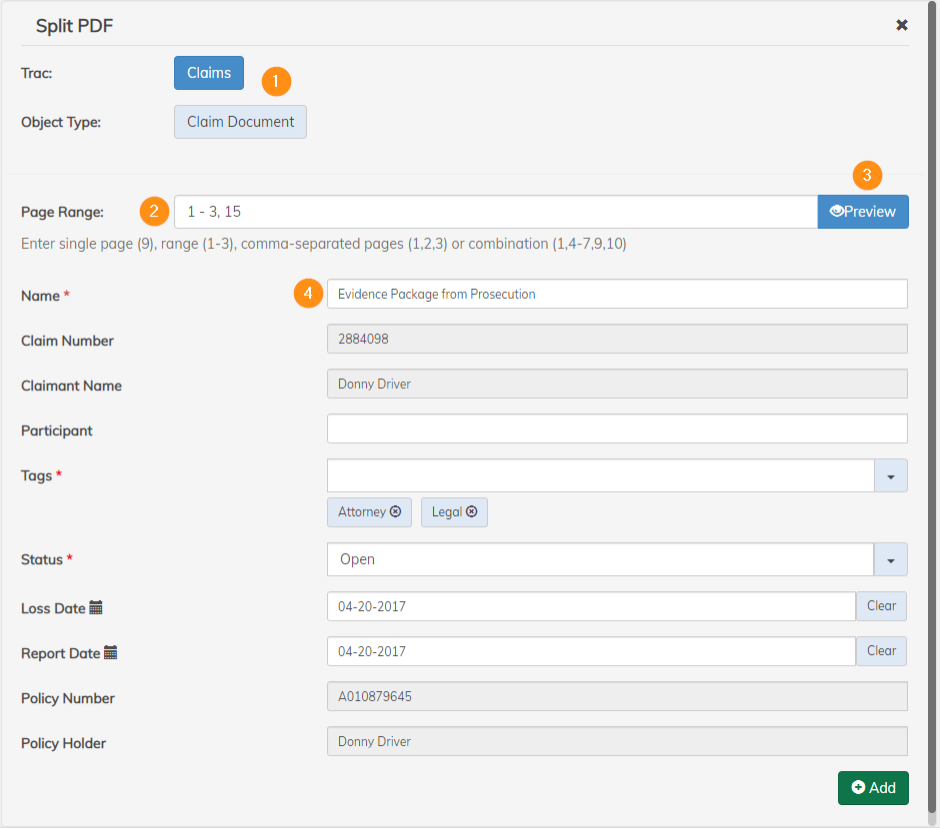Remove the Legal tag
Image resolution: width=940 pixels, height=830 pixels.
tap(472, 512)
